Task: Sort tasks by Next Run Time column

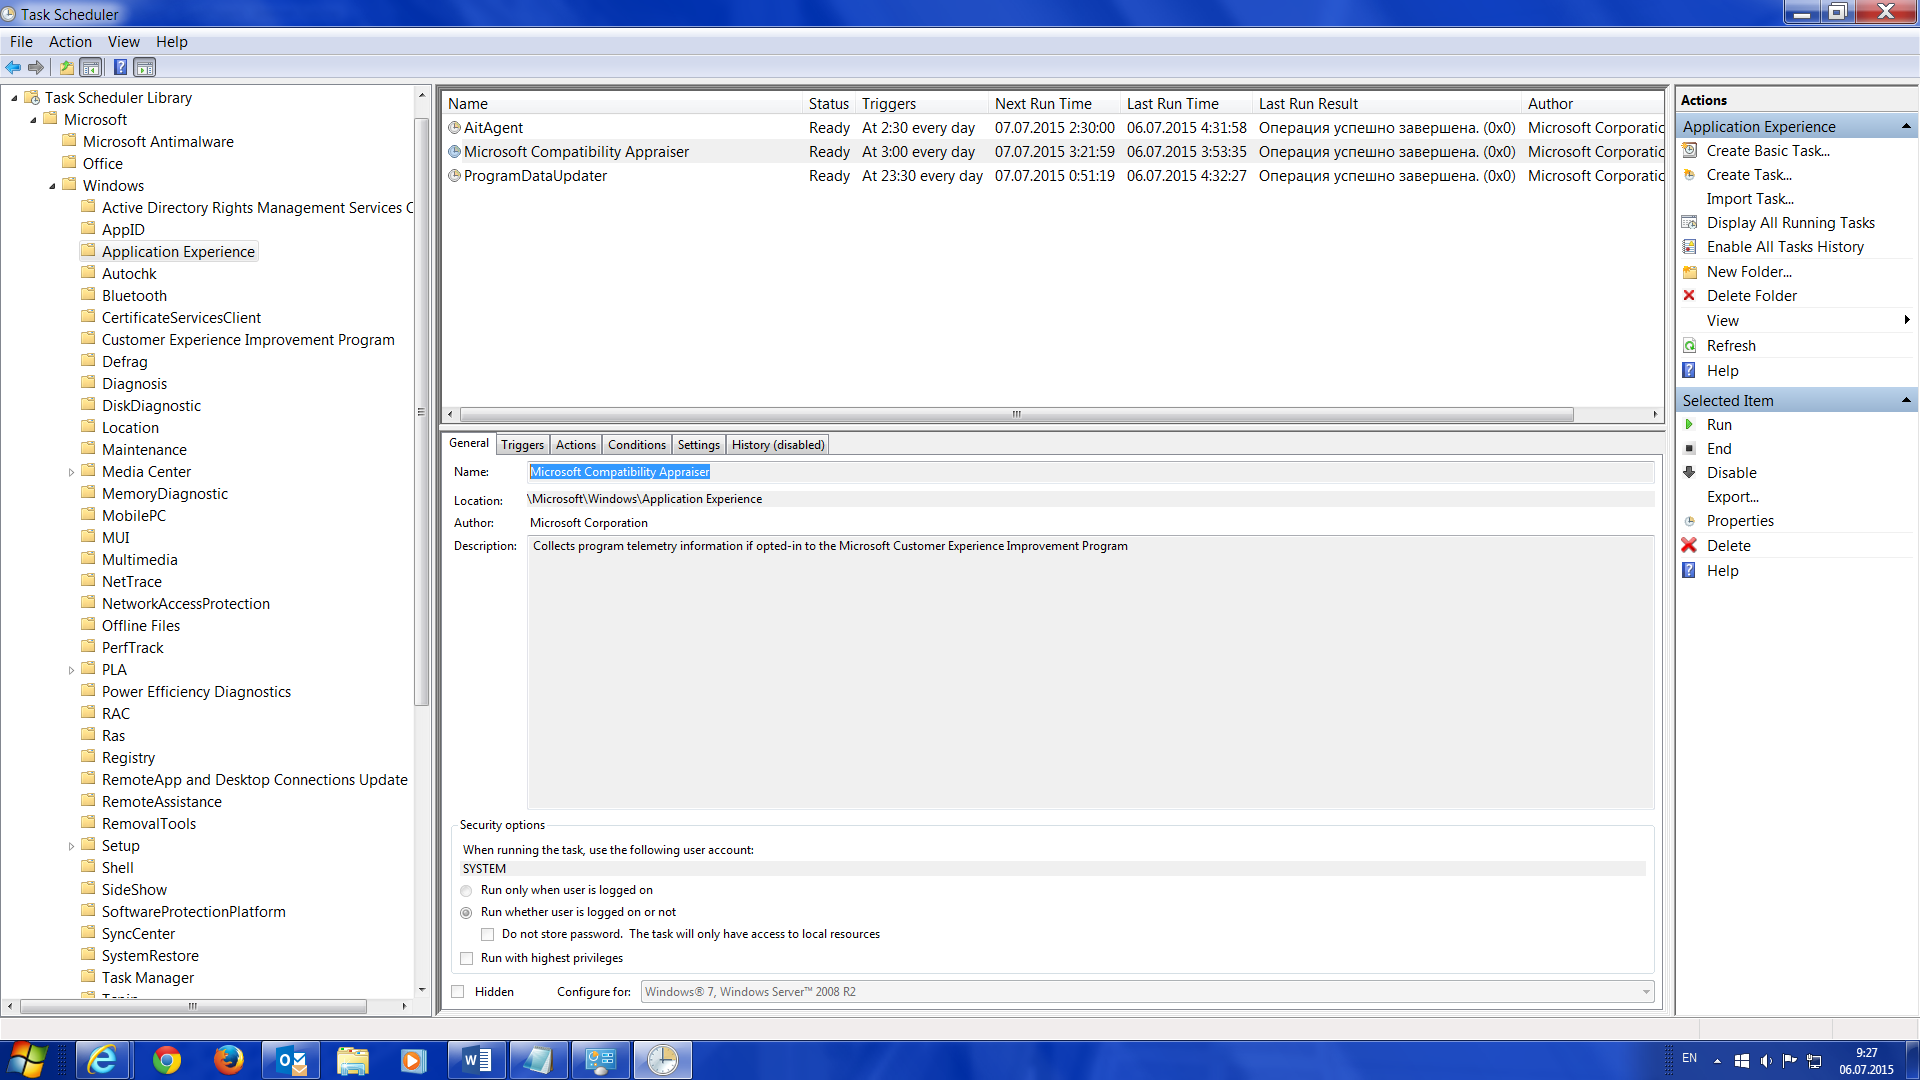Action: [1054, 103]
